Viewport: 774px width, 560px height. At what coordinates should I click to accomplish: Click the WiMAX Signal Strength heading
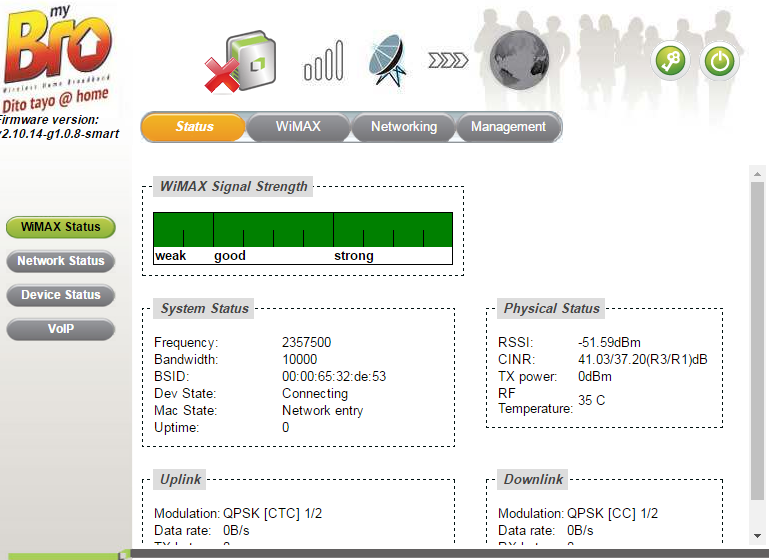[233, 187]
